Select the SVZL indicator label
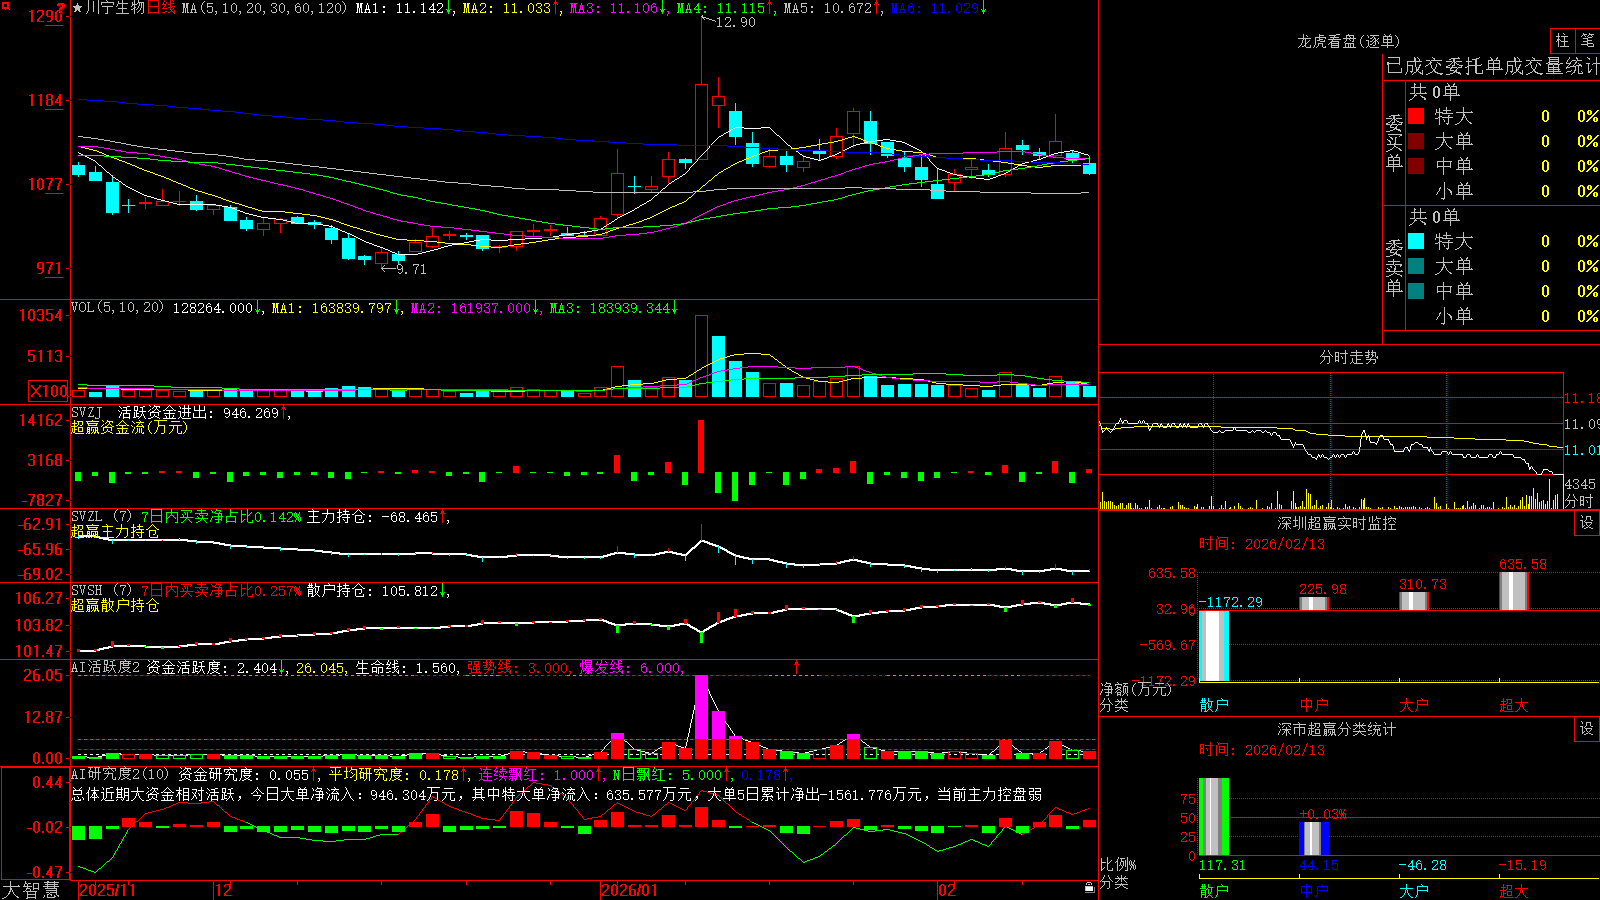This screenshot has height=900, width=1600. (87, 516)
